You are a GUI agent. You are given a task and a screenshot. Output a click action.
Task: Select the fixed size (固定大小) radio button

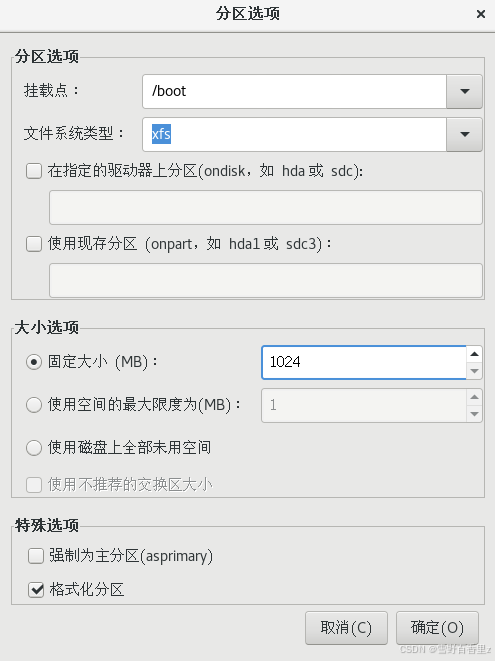tap(34, 362)
